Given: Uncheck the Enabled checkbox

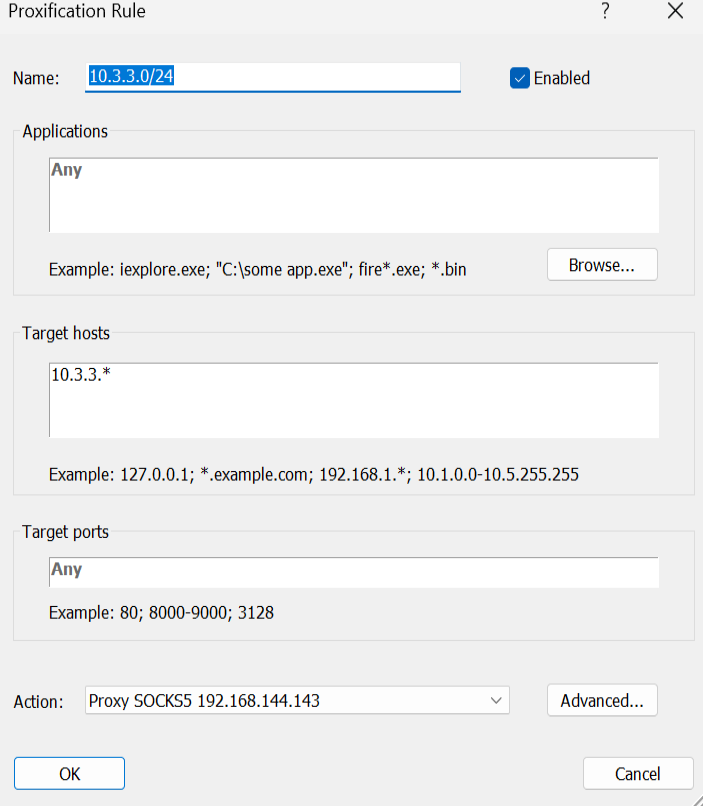Looking at the screenshot, I should click(x=519, y=78).
